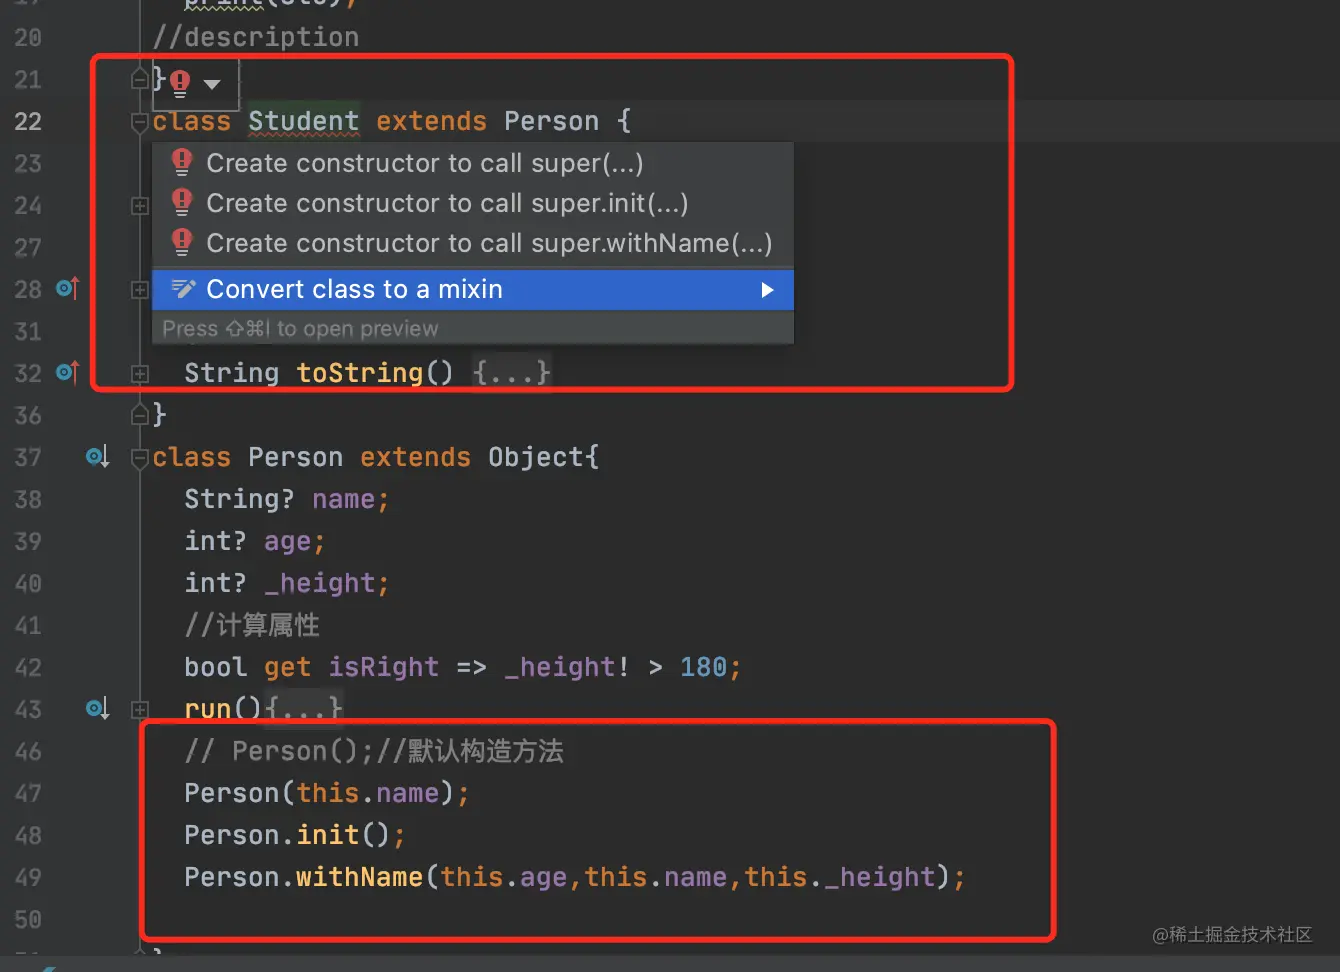
Task: Click 'Object' in class Person extends Object
Action: (535, 457)
